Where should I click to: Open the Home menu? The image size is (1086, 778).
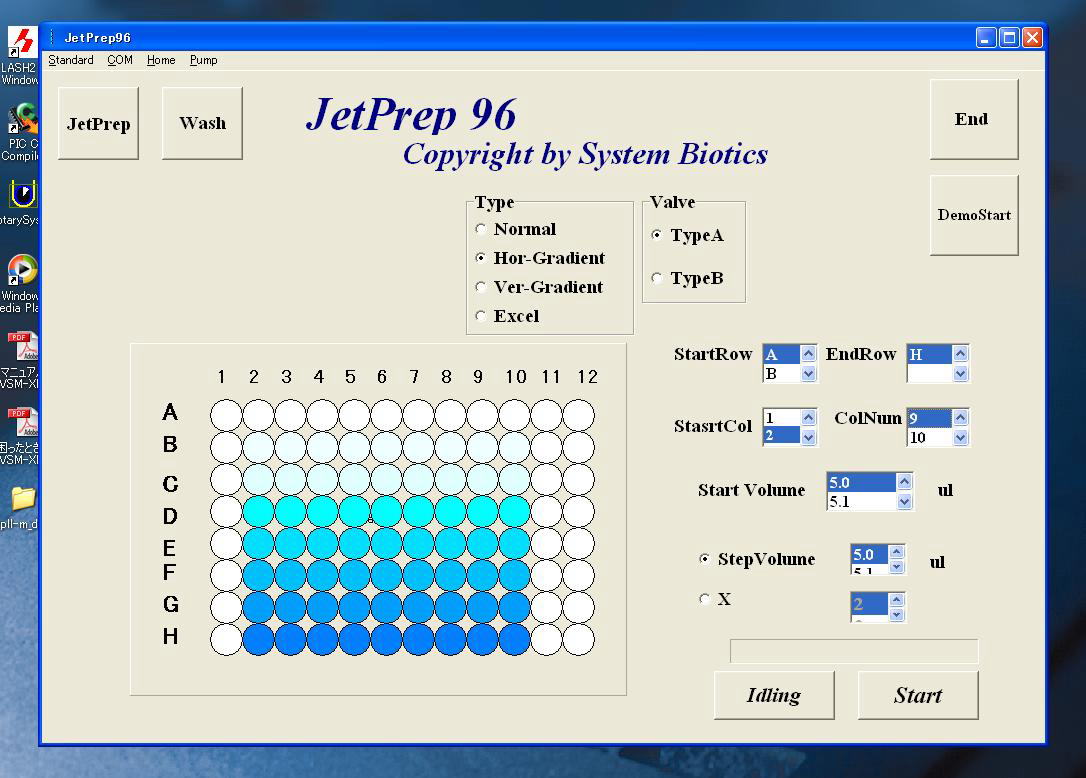(x=161, y=60)
